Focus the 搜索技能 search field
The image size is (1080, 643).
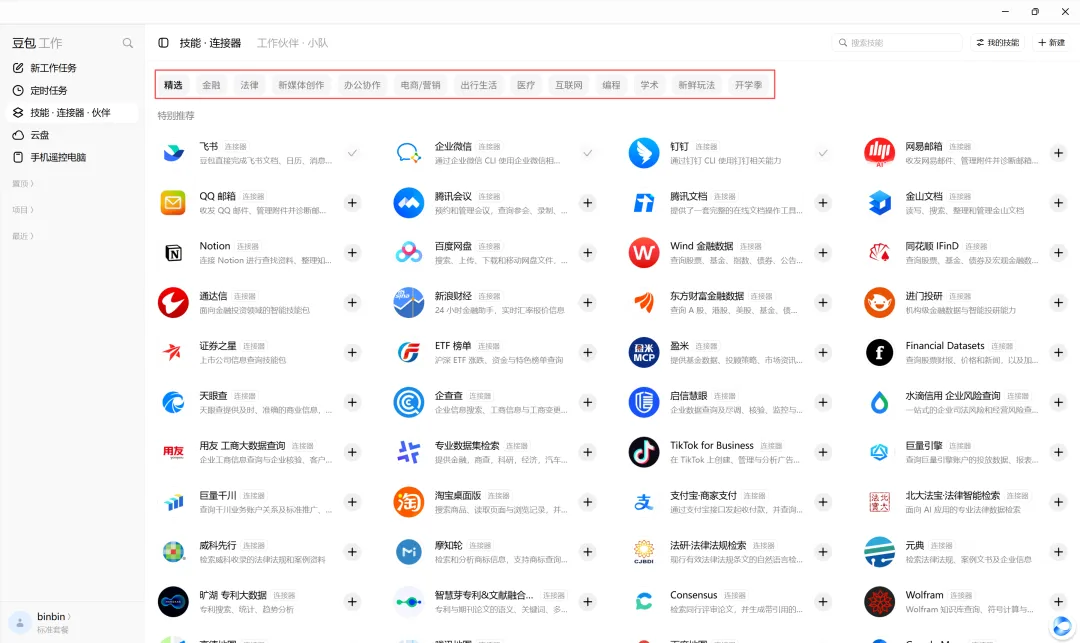coord(897,43)
